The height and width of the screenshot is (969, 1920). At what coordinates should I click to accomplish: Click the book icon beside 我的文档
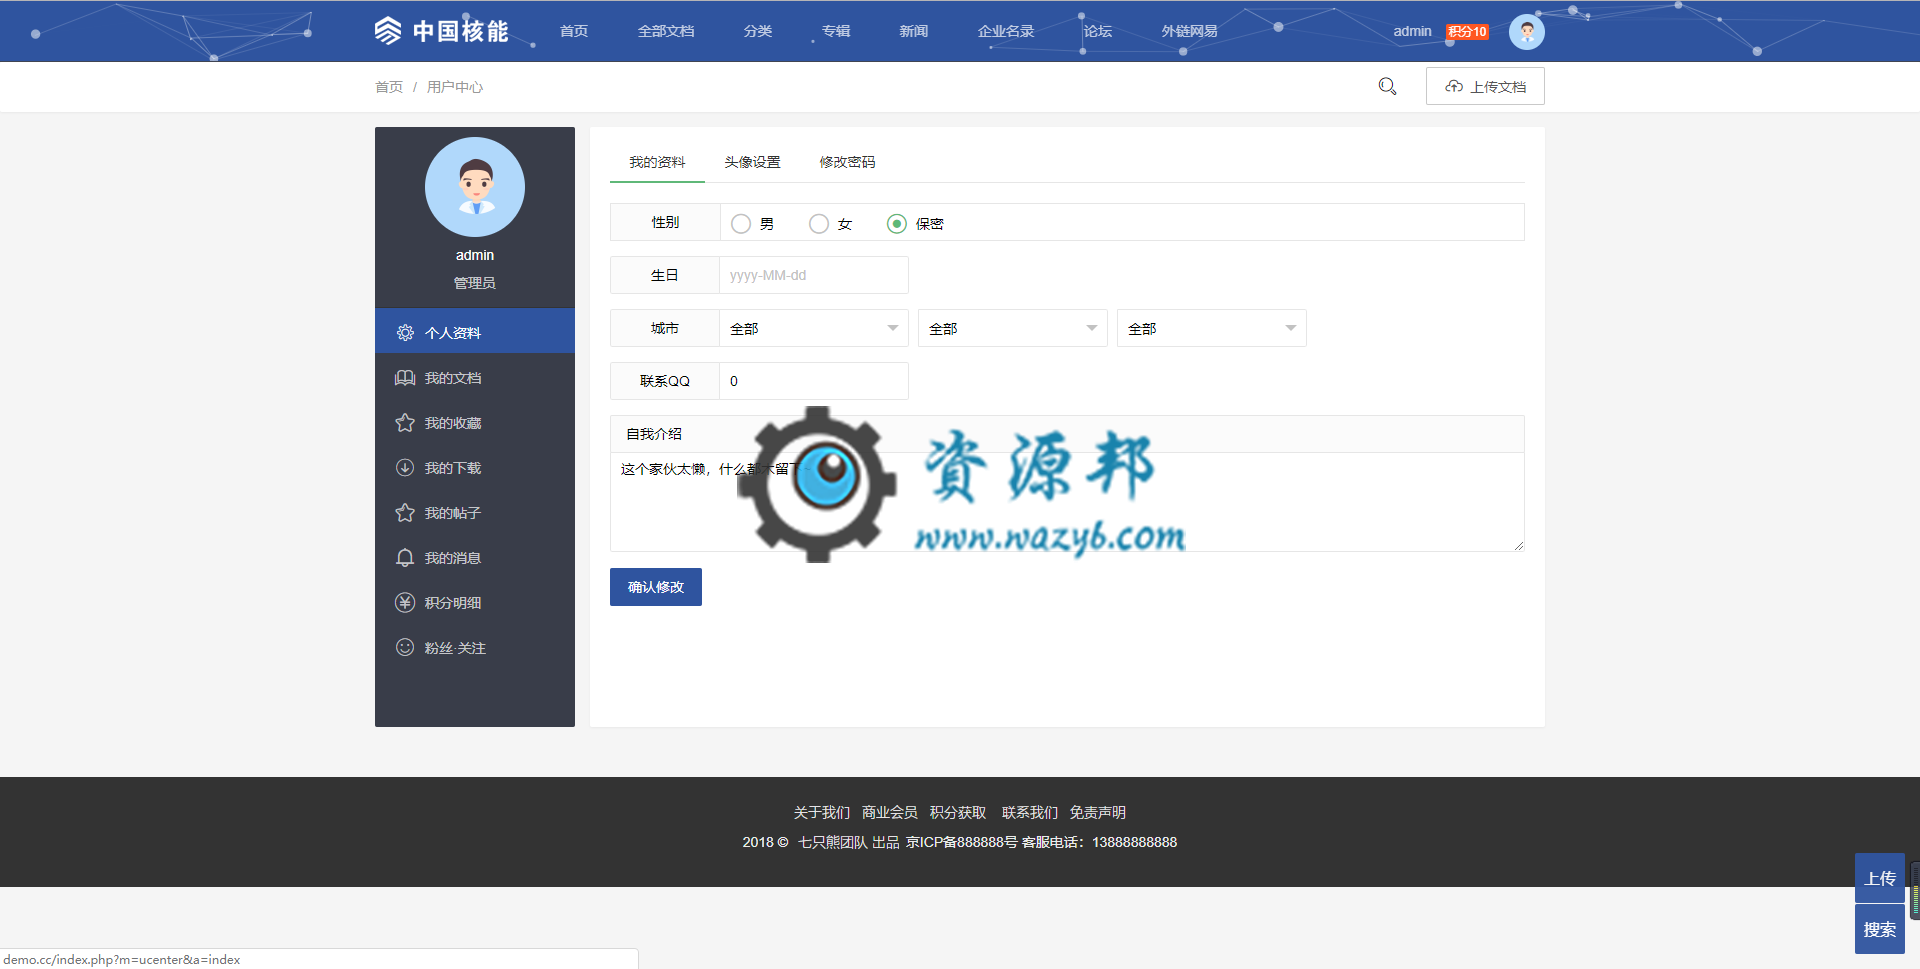(405, 378)
